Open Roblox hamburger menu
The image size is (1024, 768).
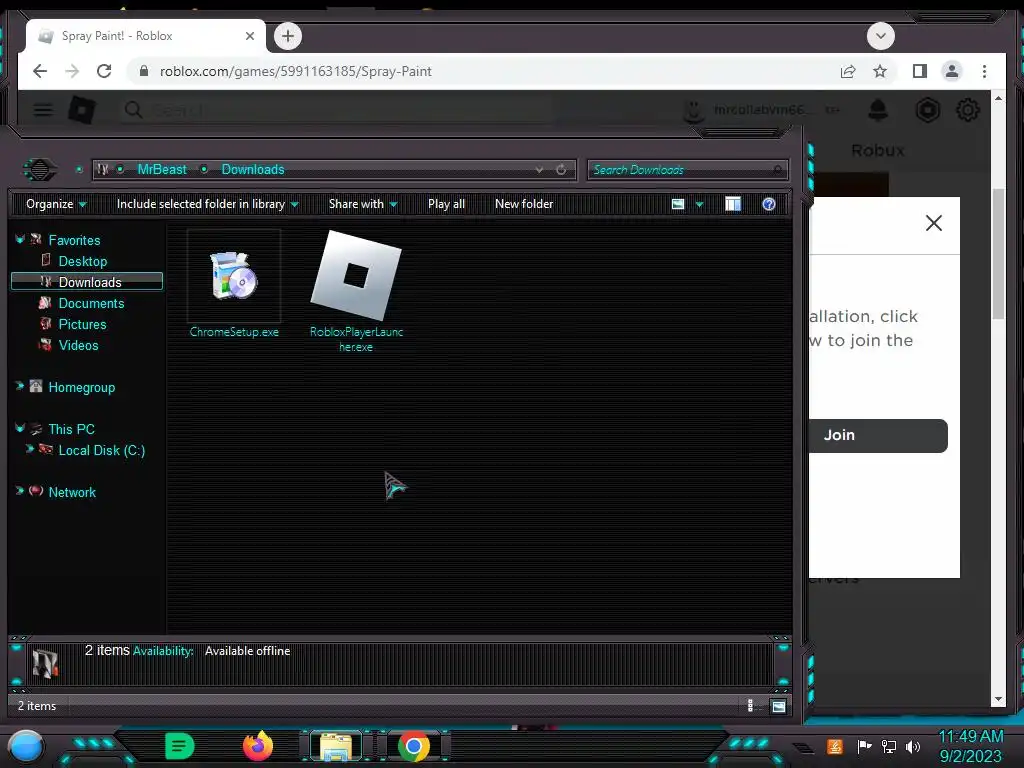pyautogui.click(x=43, y=110)
